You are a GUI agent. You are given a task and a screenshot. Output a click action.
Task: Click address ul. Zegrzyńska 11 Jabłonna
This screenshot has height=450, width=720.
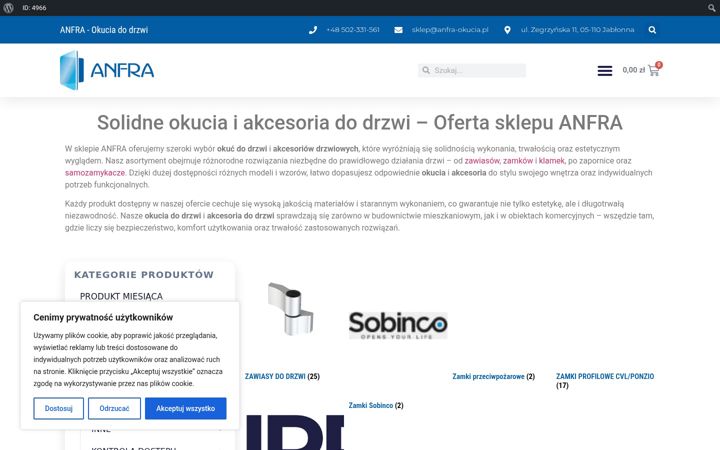point(577,30)
